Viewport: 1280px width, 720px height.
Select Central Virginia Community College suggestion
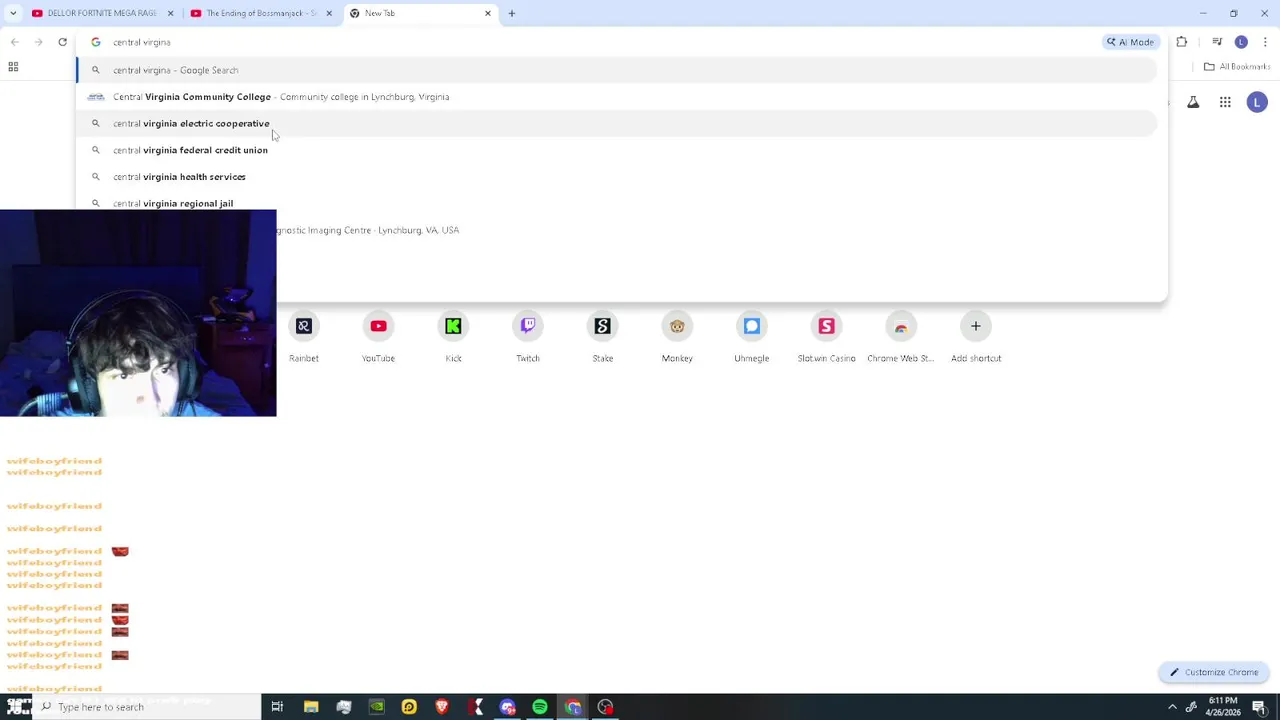click(x=617, y=97)
